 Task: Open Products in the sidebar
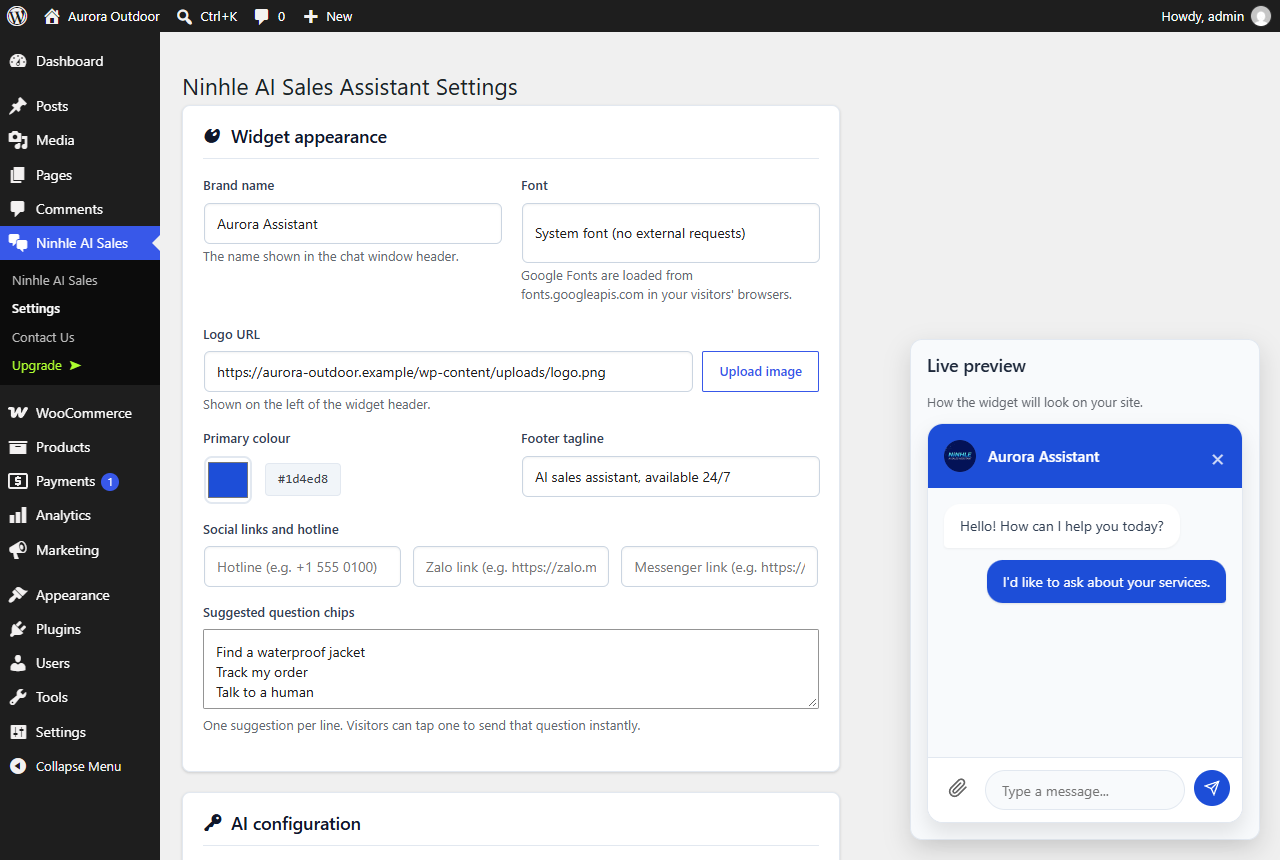click(80, 447)
